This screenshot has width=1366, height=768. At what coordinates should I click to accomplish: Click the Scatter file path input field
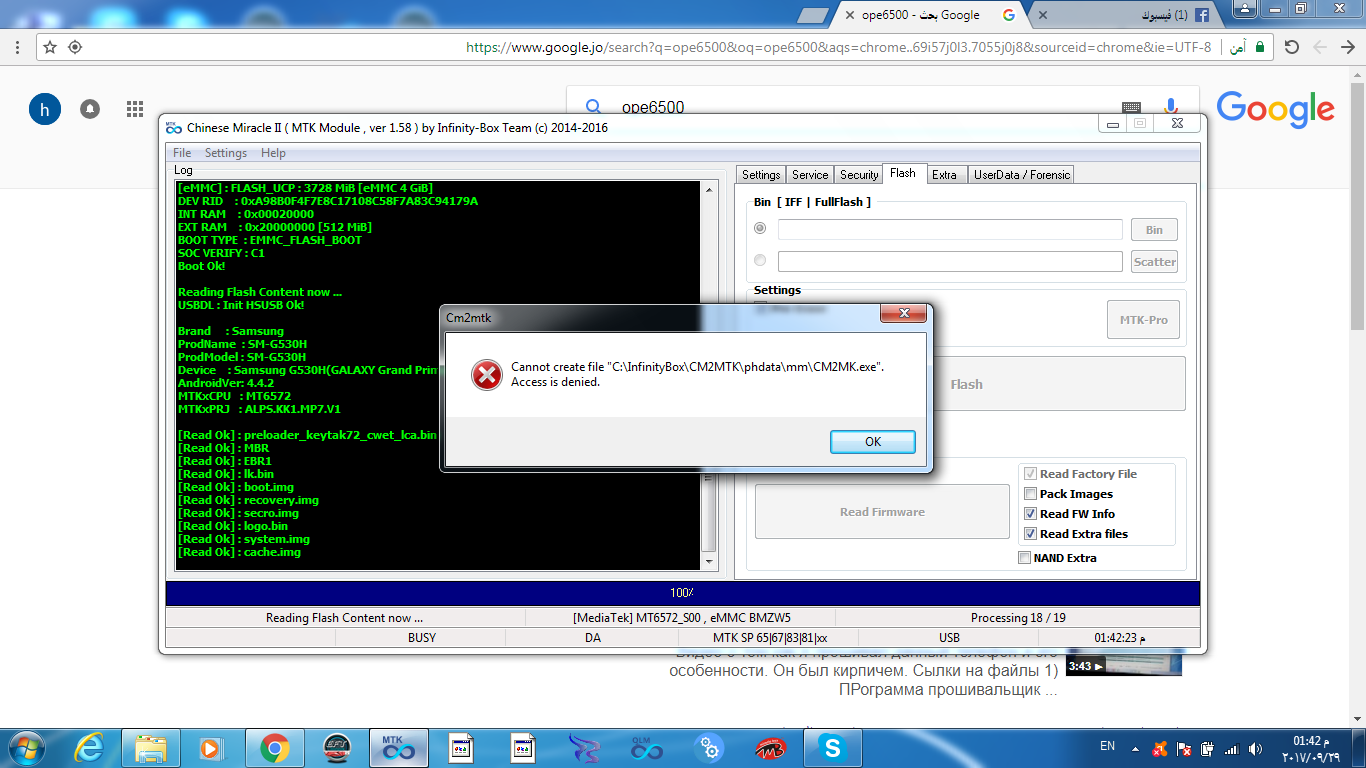tap(950, 261)
